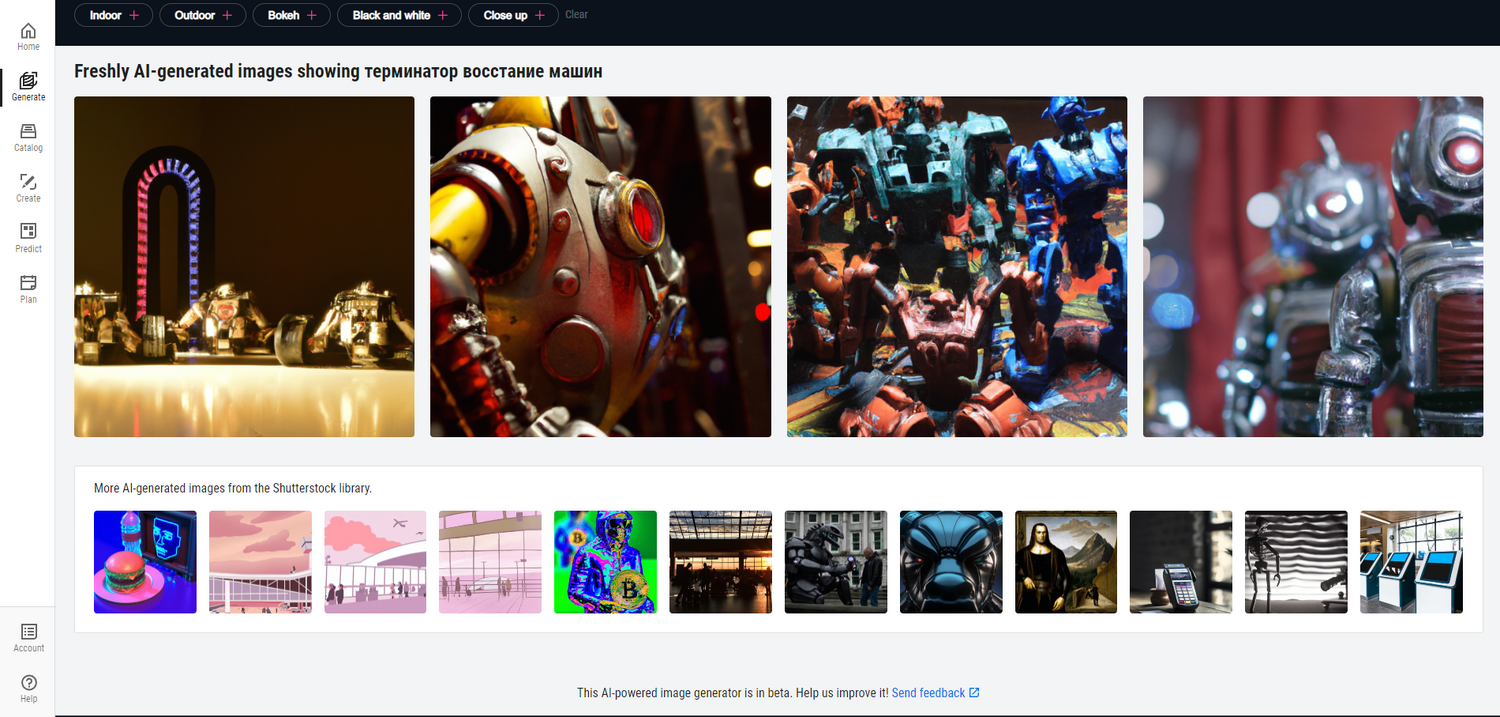
Task: Open the black and white skeleton robot thumbnail
Action: [1296, 562]
